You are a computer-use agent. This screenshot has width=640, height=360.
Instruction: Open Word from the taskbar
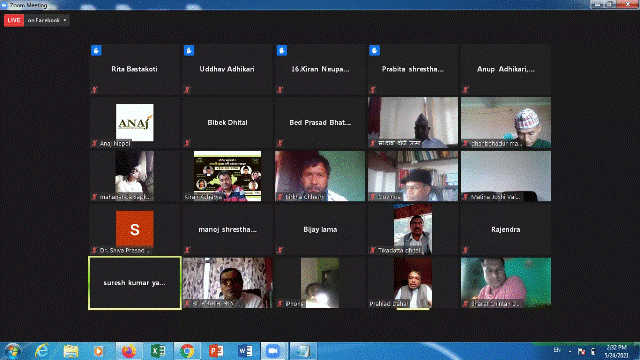(x=245, y=351)
